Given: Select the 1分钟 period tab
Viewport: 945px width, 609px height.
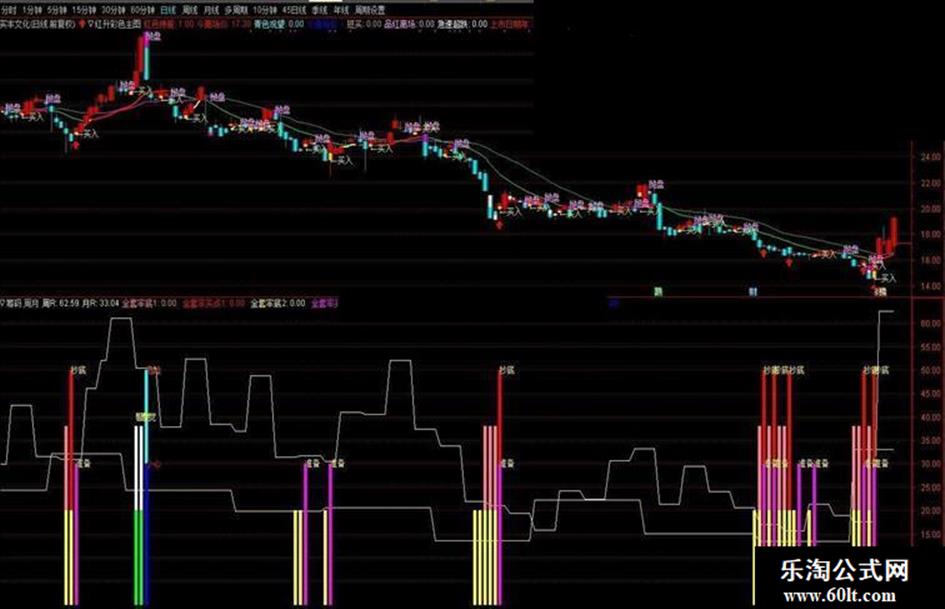Looking at the screenshot, I should (x=32, y=10).
